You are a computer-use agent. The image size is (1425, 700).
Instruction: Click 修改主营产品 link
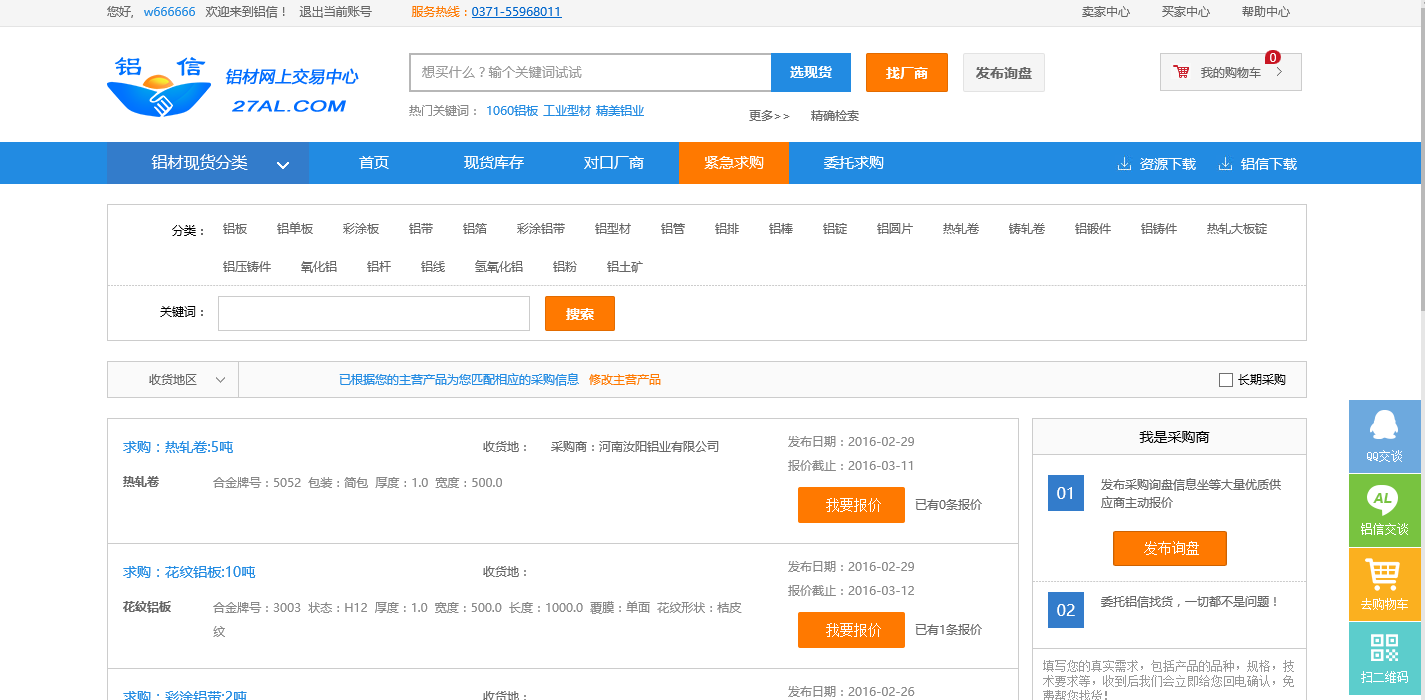point(625,380)
